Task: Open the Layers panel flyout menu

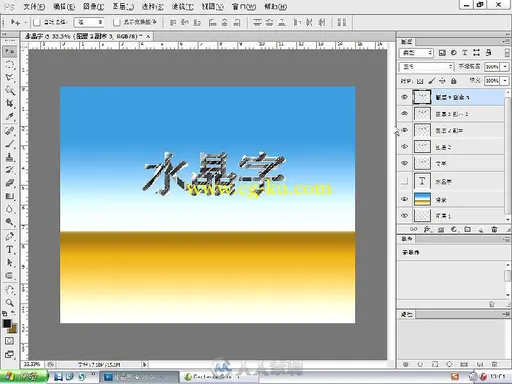Action: tap(506, 41)
